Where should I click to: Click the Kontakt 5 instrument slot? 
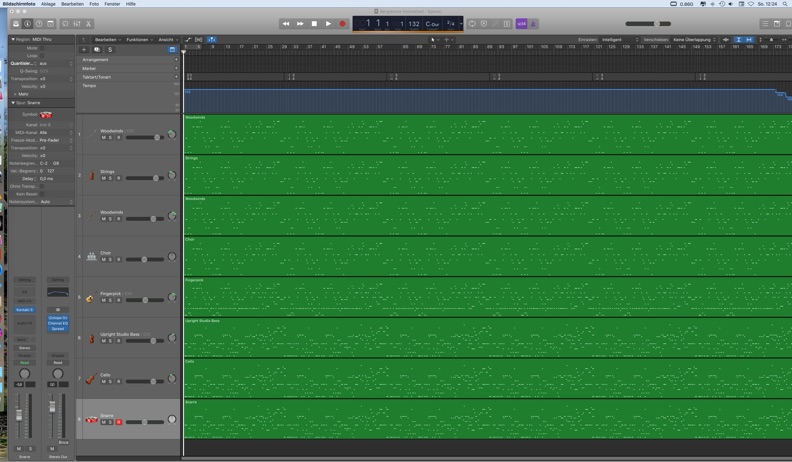coord(24,310)
